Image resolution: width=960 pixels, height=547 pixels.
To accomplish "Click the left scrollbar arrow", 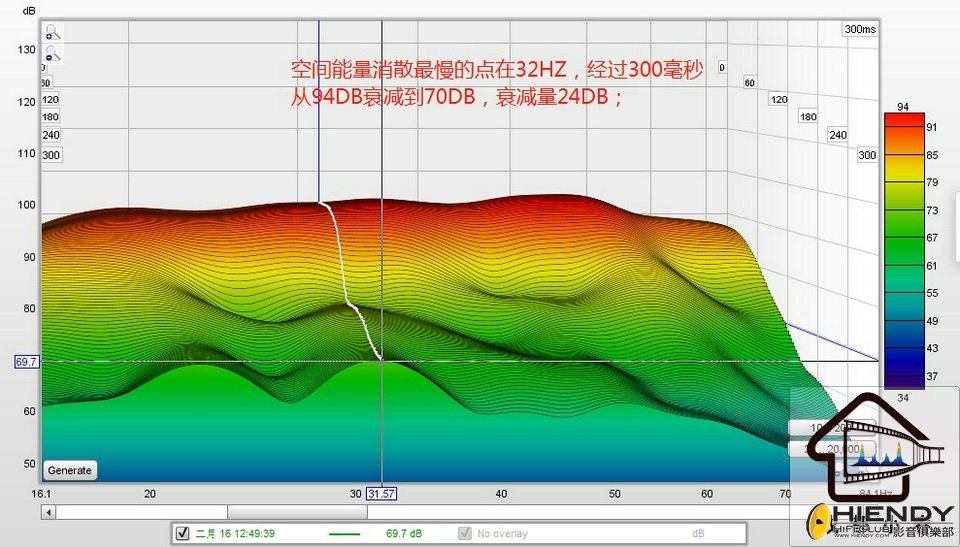I will pyautogui.click(x=48, y=512).
